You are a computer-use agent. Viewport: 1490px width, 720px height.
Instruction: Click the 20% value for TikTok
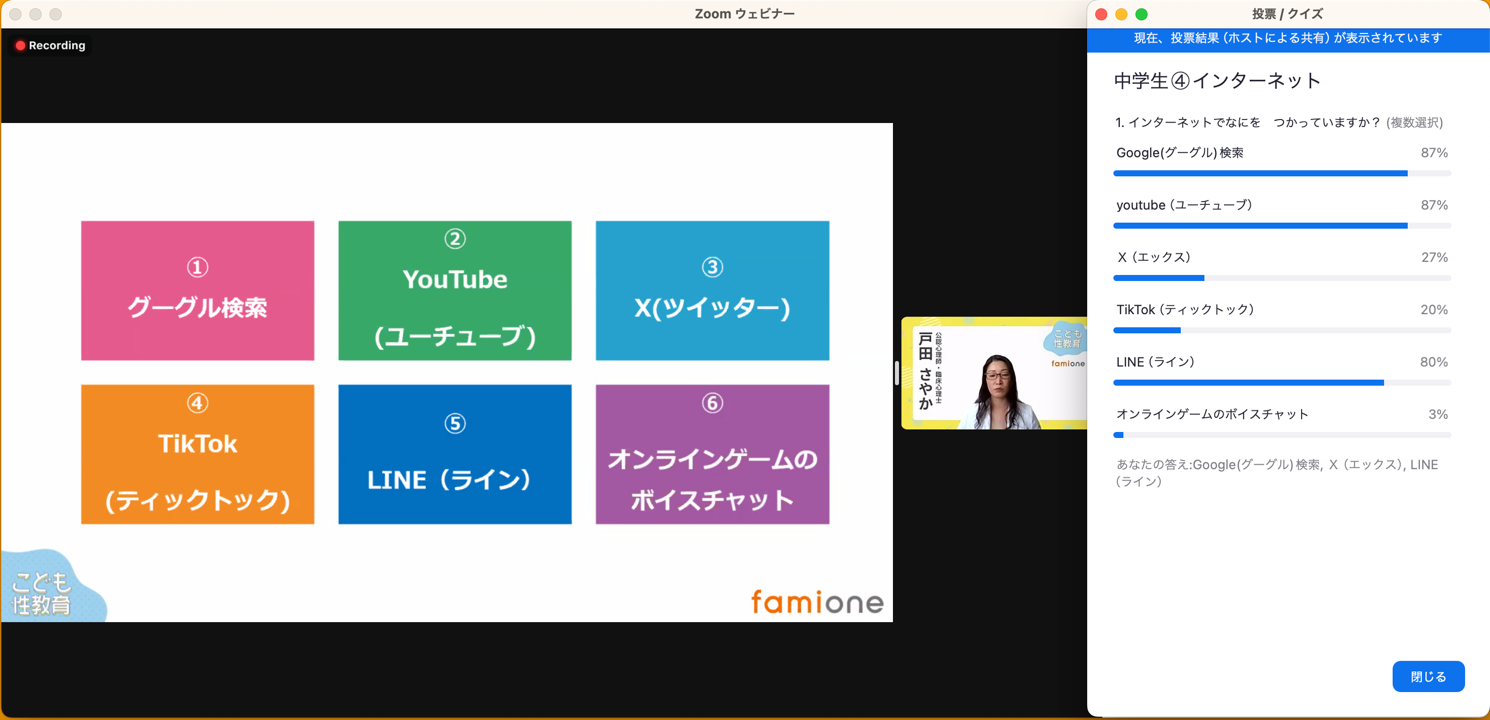[x=1434, y=310]
